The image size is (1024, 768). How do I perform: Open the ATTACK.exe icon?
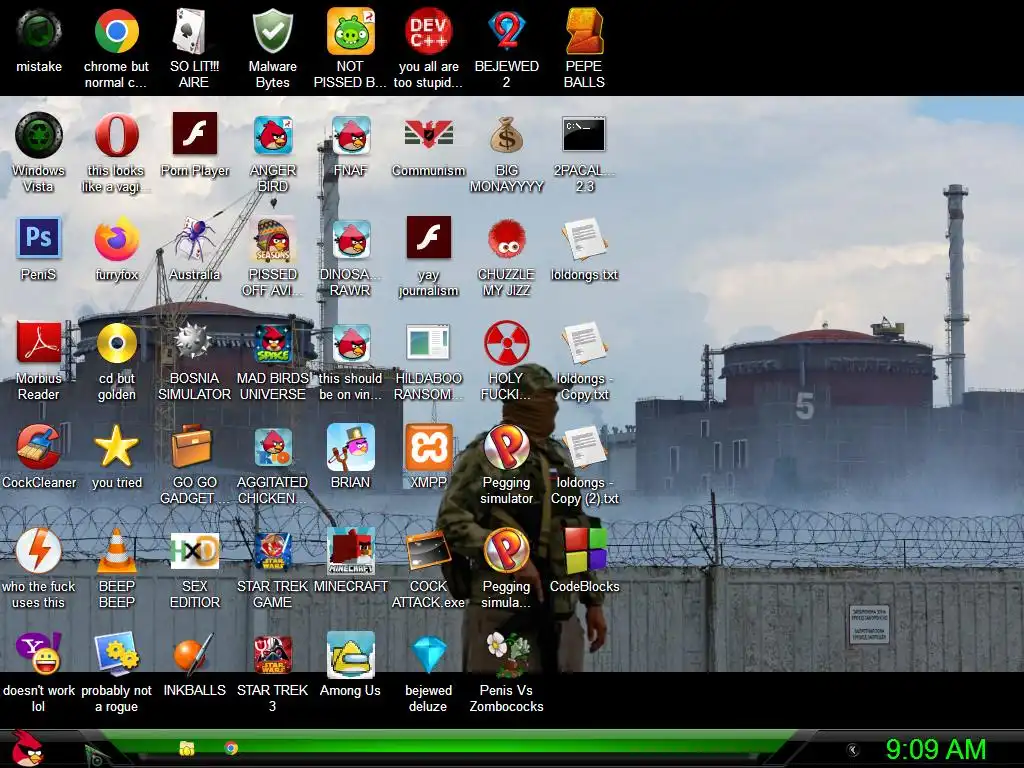(428, 551)
